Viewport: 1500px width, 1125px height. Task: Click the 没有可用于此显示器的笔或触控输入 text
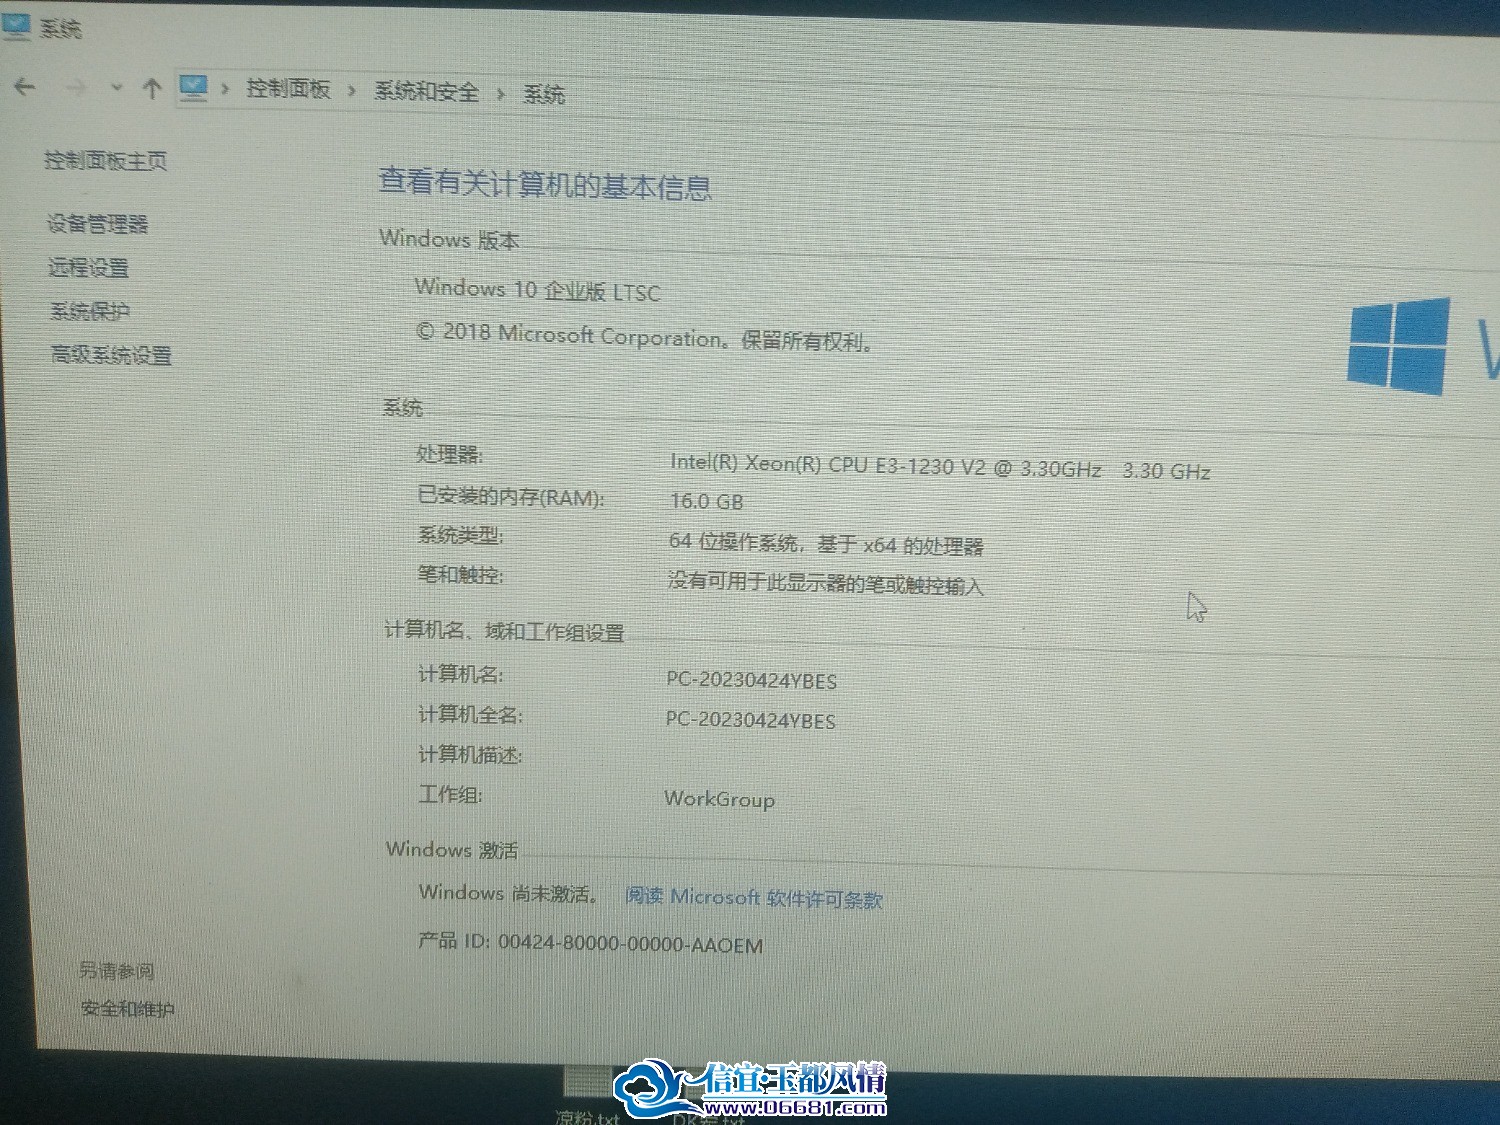[826, 583]
